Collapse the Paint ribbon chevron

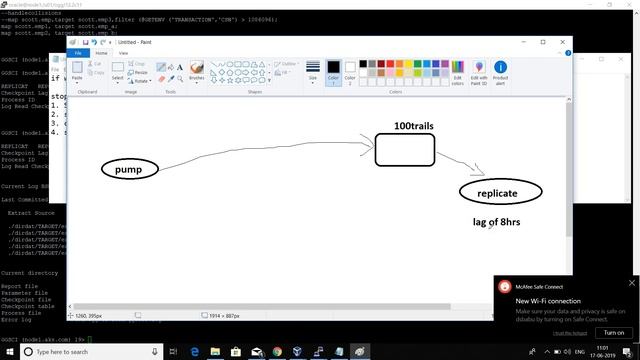559,53
